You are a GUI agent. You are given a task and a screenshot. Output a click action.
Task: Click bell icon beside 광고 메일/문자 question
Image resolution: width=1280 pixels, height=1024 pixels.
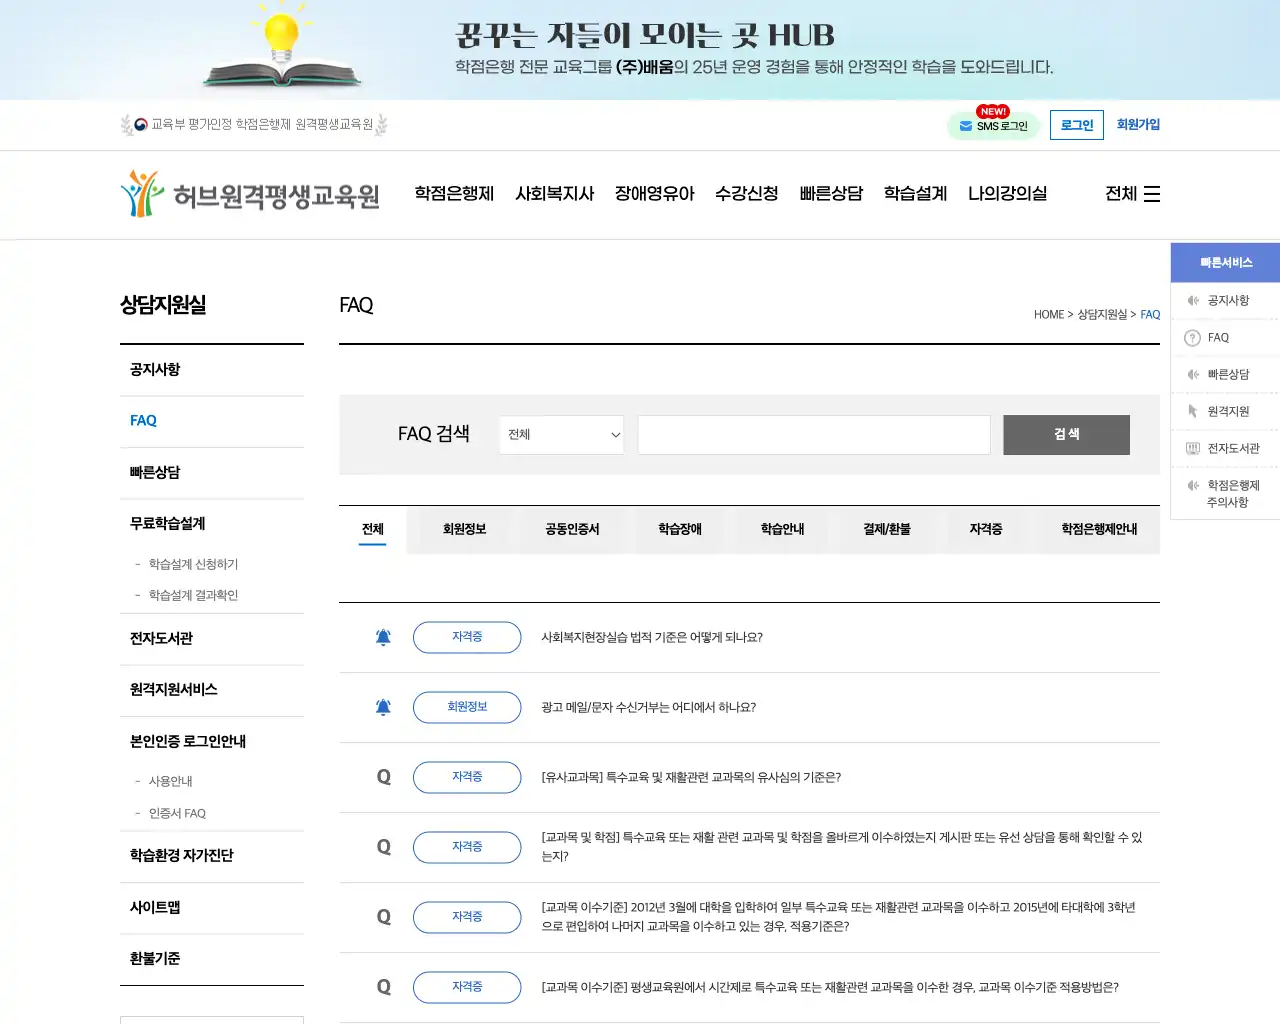(383, 707)
